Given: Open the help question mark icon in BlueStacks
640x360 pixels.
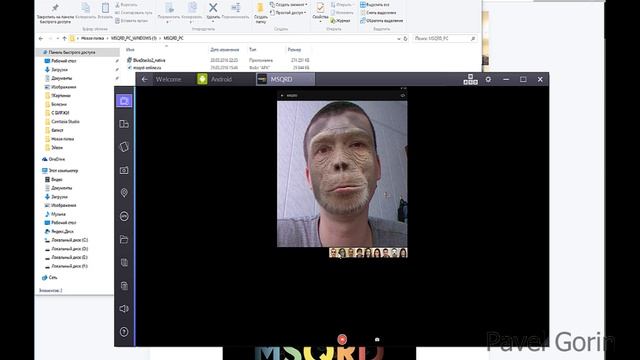Looking at the screenshot, I should [x=124, y=332].
